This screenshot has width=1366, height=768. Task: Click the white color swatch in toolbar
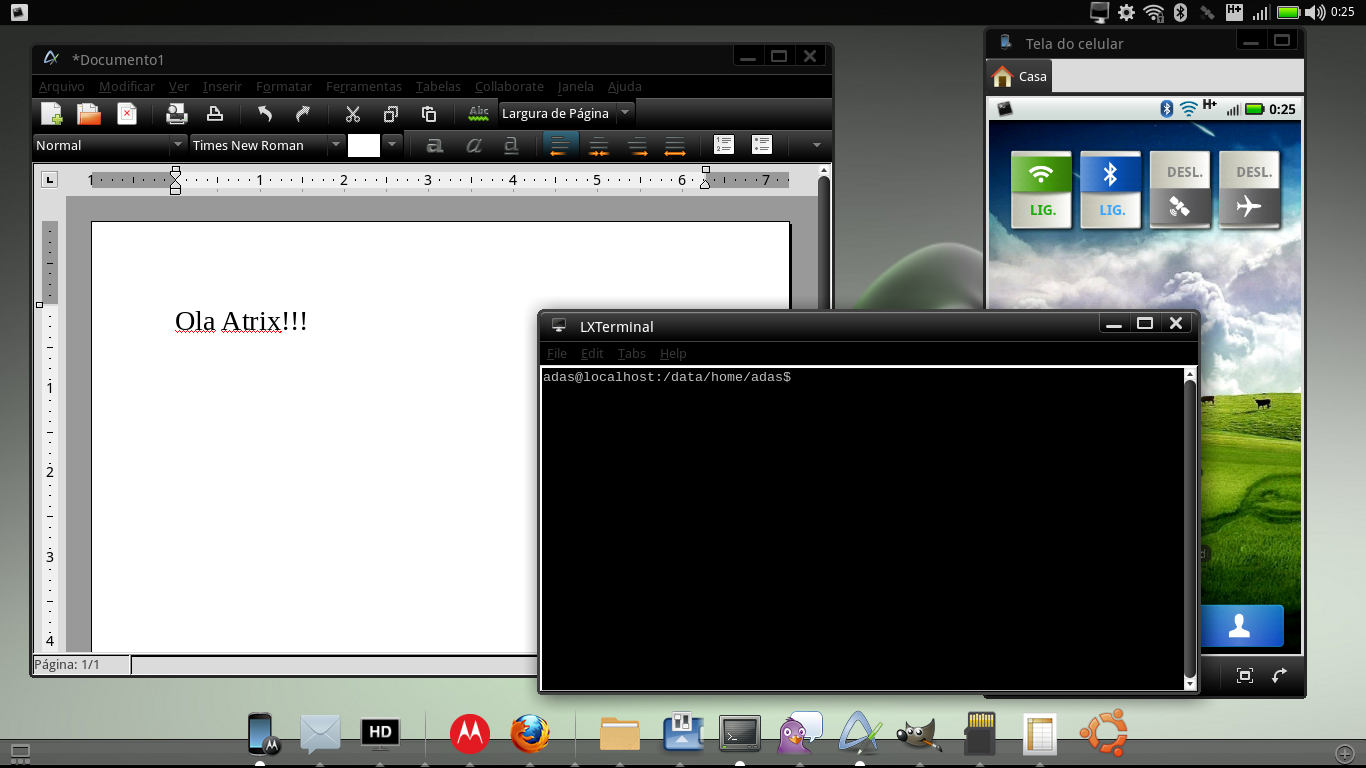click(364, 146)
